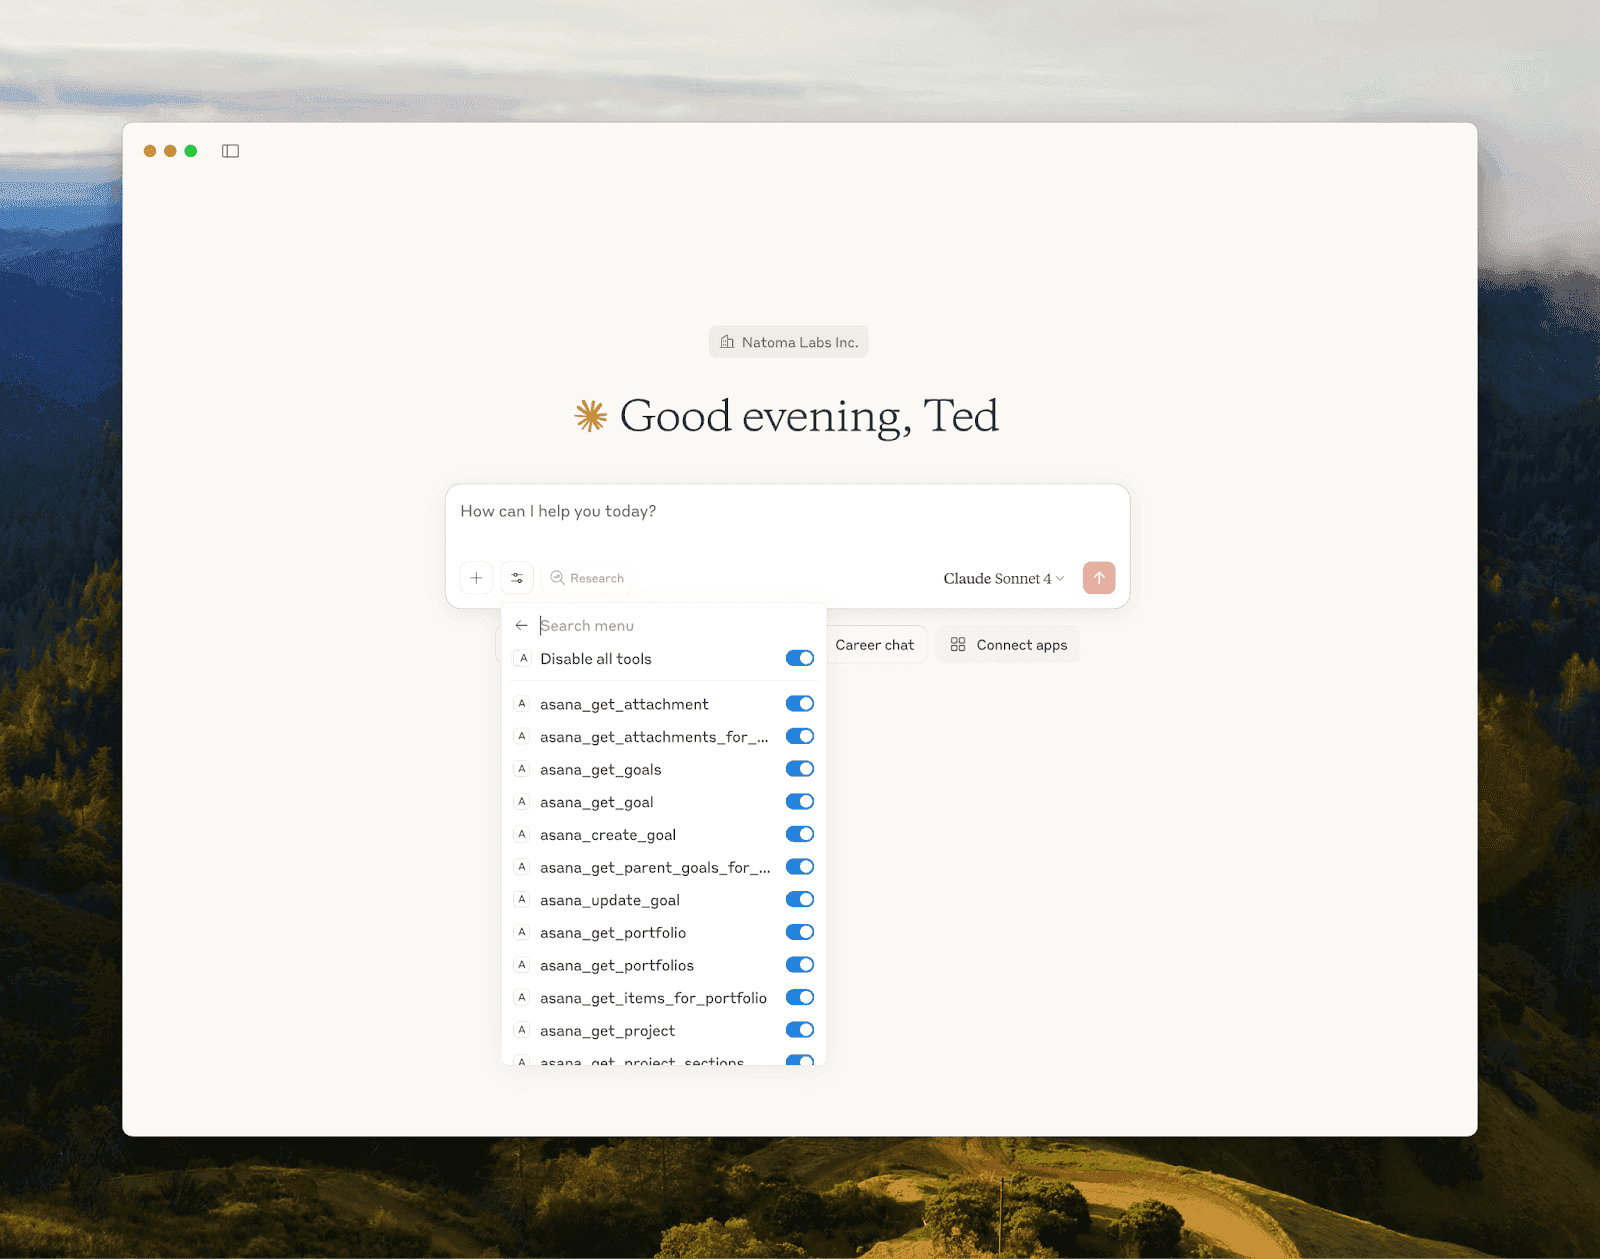Viewport: 1600px width, 1259px height.
Task: Click the Asana icon beside asana_get_portfolios
Action: tap(521, 965)
